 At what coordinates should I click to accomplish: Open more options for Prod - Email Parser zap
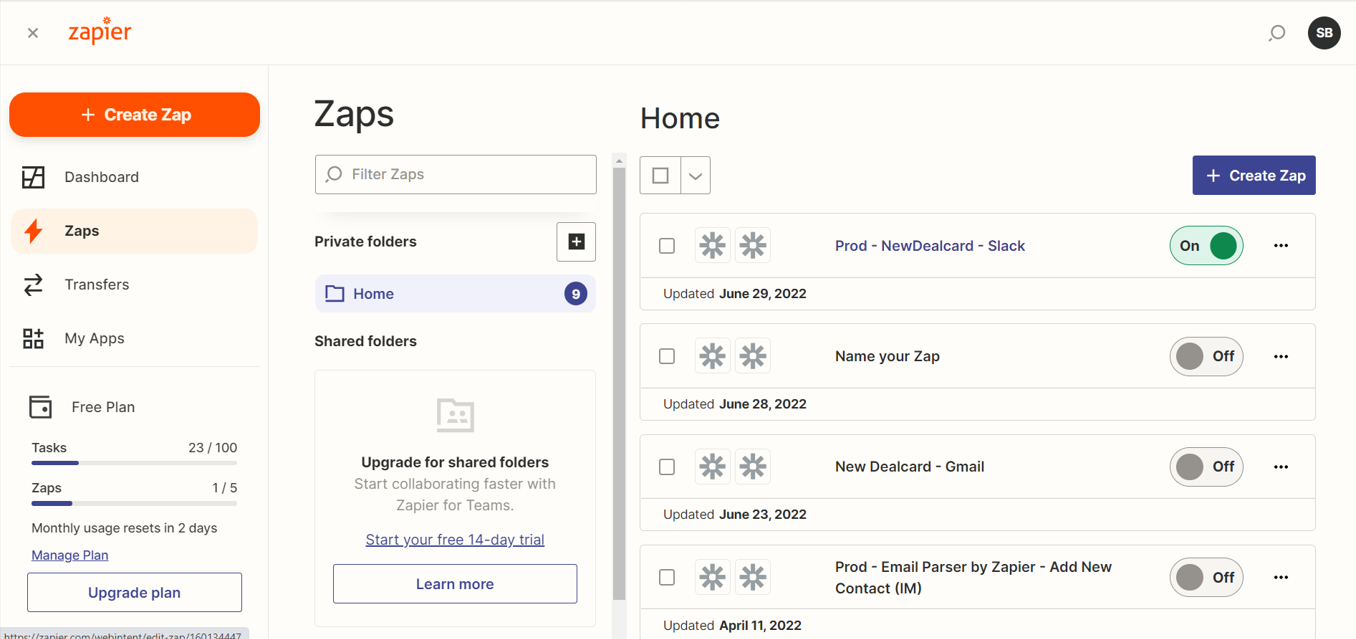[x=1281, y=578]
